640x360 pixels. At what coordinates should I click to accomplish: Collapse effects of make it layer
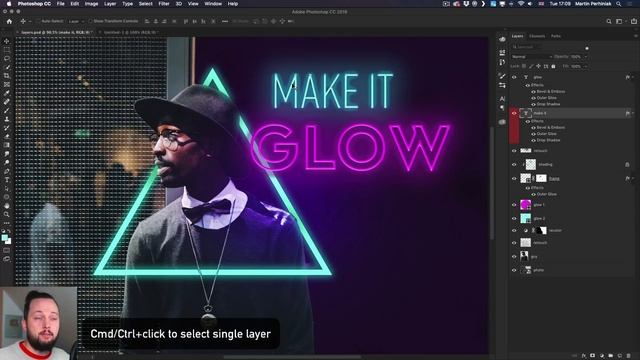[633, 113]
